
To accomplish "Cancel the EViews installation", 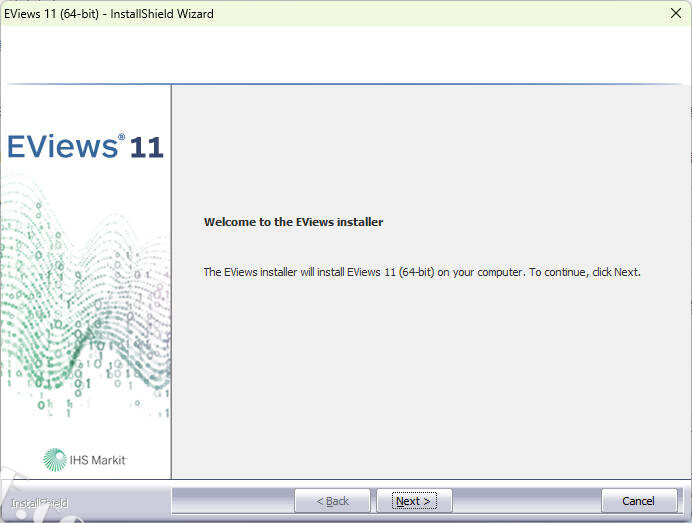I will [x=638, y=501].
